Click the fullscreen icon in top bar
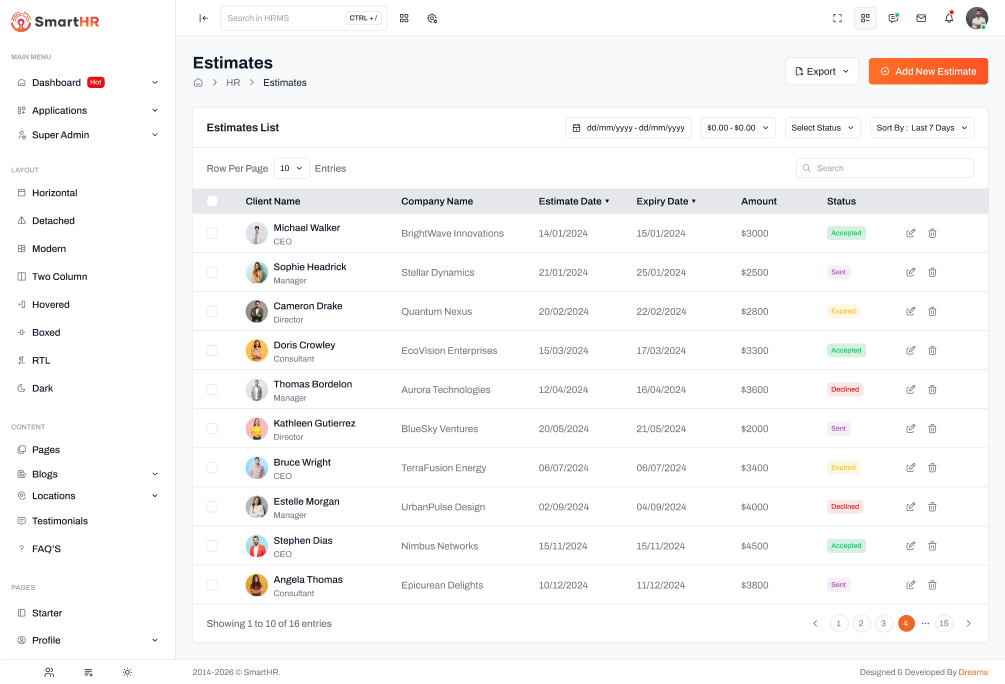This screenshot has width=1005, height=684. click(x=837, y=18)
